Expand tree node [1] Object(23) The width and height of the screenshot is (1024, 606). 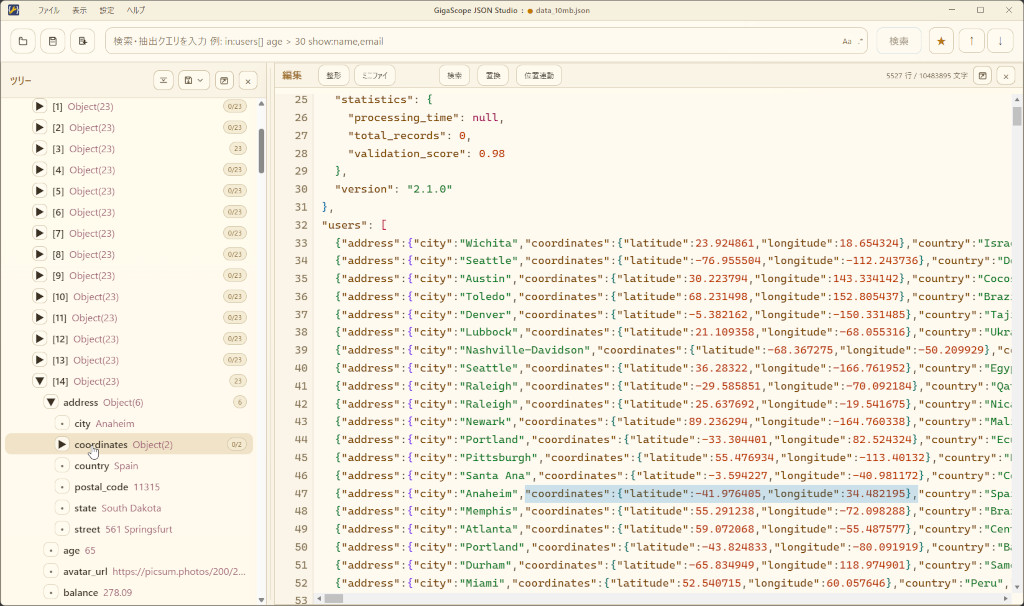40,106
